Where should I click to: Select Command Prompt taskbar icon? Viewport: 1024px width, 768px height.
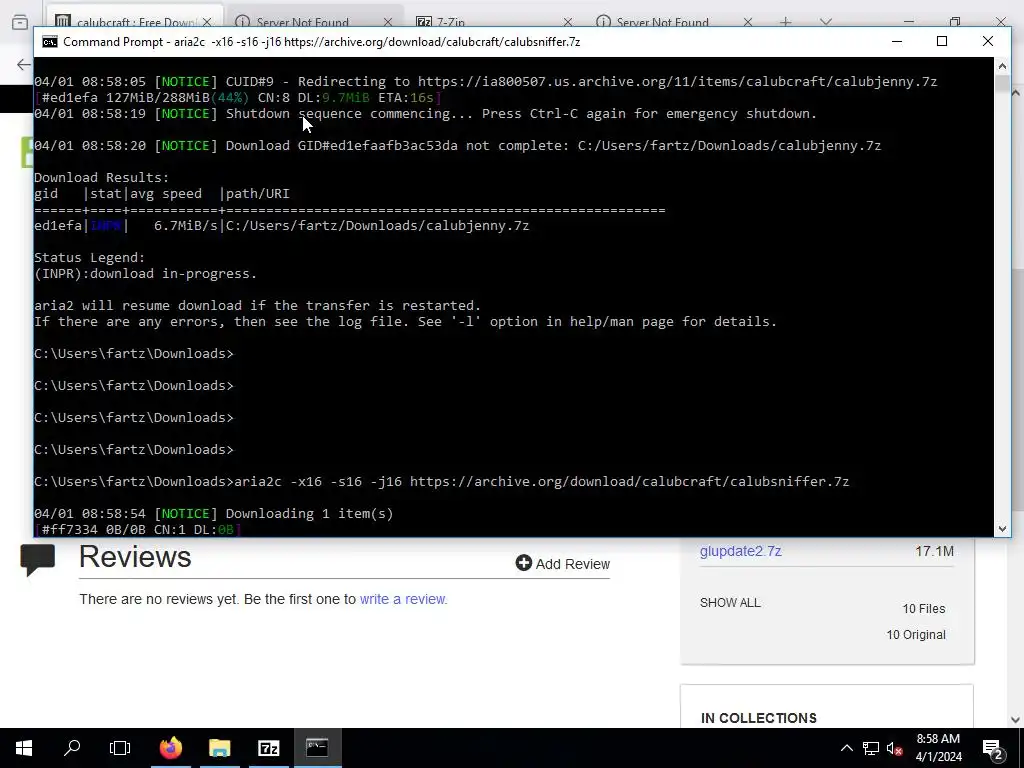[317, 748]
